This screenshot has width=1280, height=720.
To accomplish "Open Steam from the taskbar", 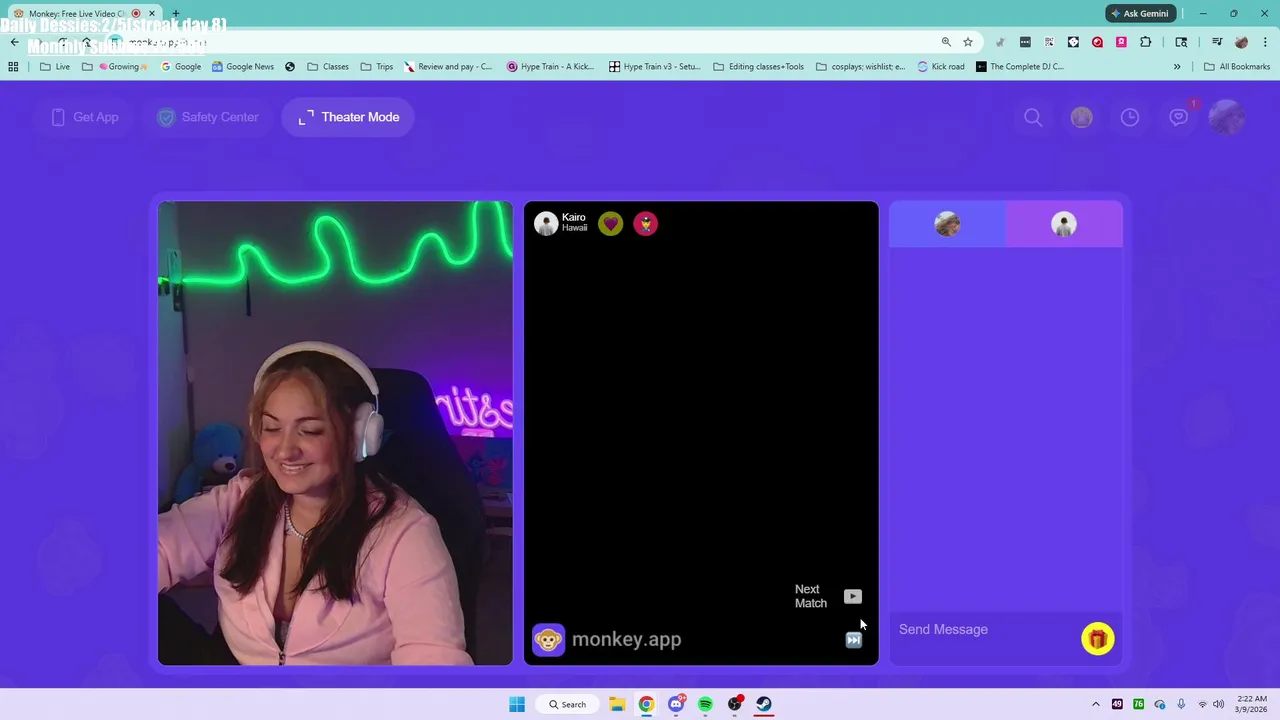I will [x=764, y=704].
